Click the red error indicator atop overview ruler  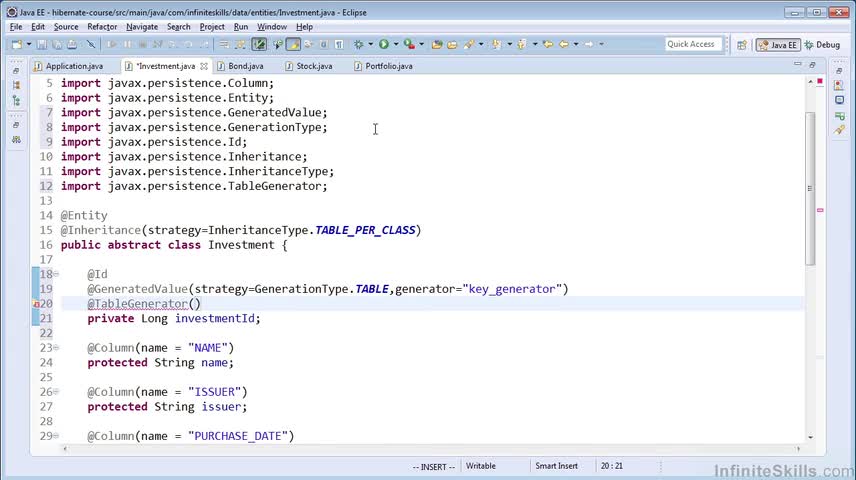pos(819,81)
